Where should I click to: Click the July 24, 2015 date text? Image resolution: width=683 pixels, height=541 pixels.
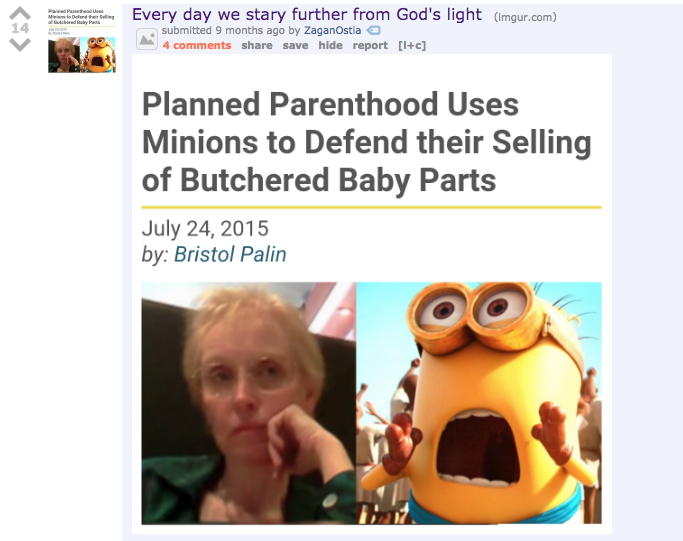(x=205, y=229)
